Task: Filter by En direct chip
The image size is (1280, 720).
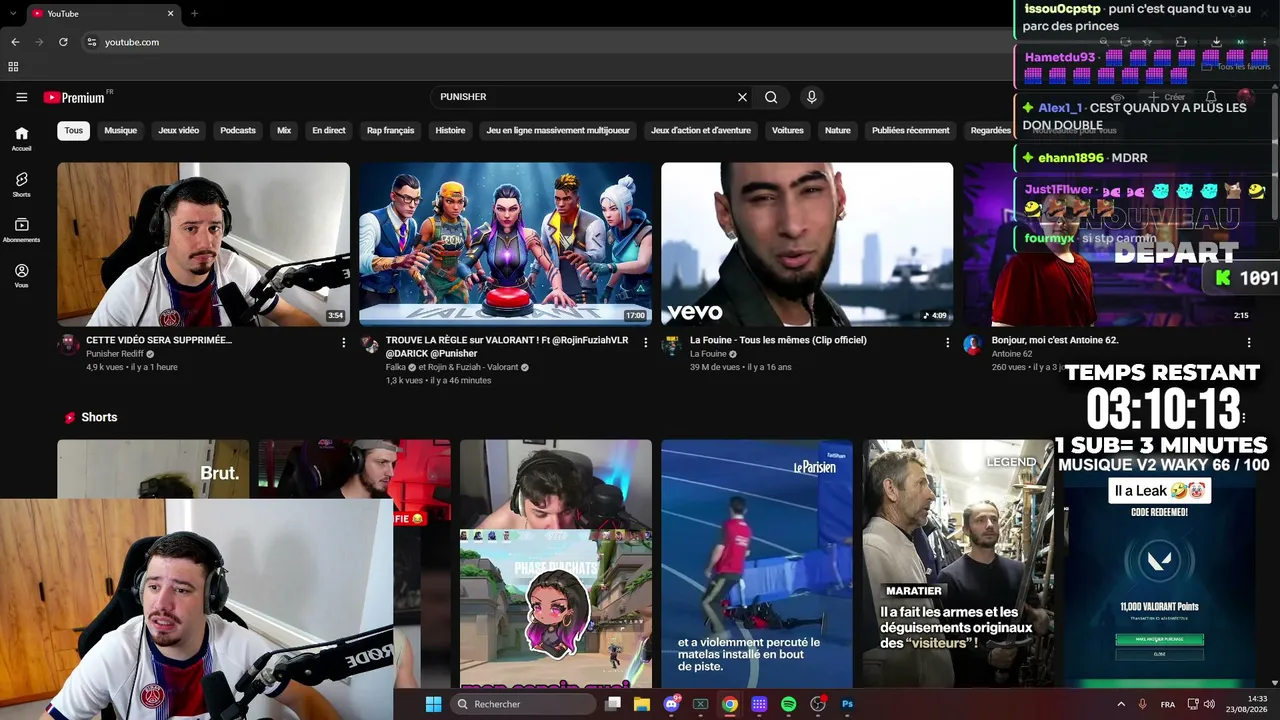Action: click(329, 130)
